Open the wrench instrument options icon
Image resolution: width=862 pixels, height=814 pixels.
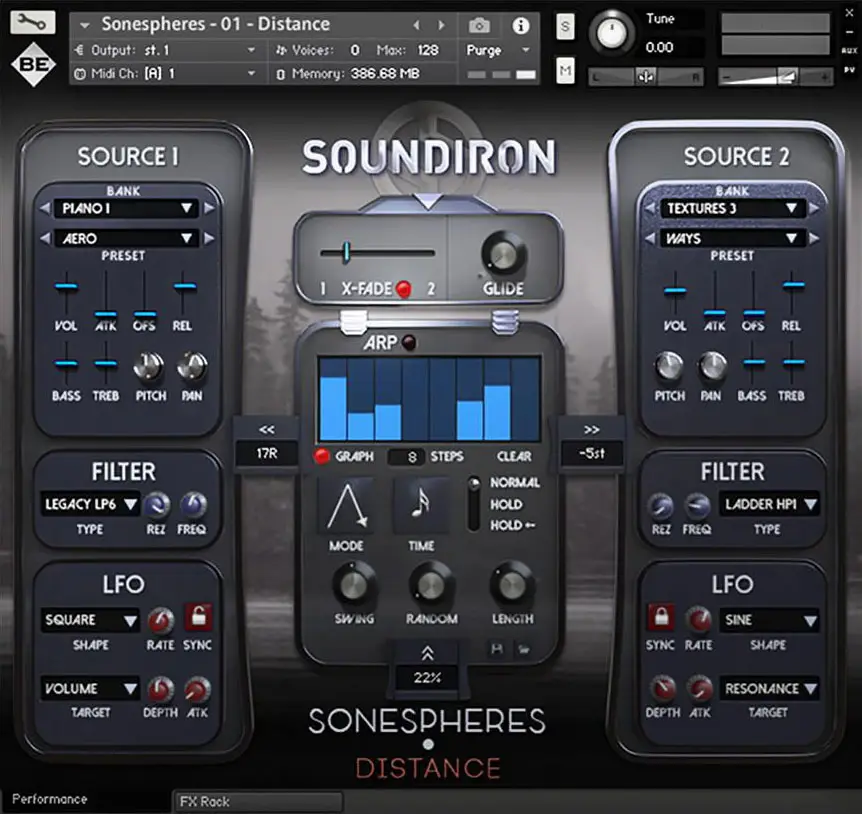tap(32, 23)
